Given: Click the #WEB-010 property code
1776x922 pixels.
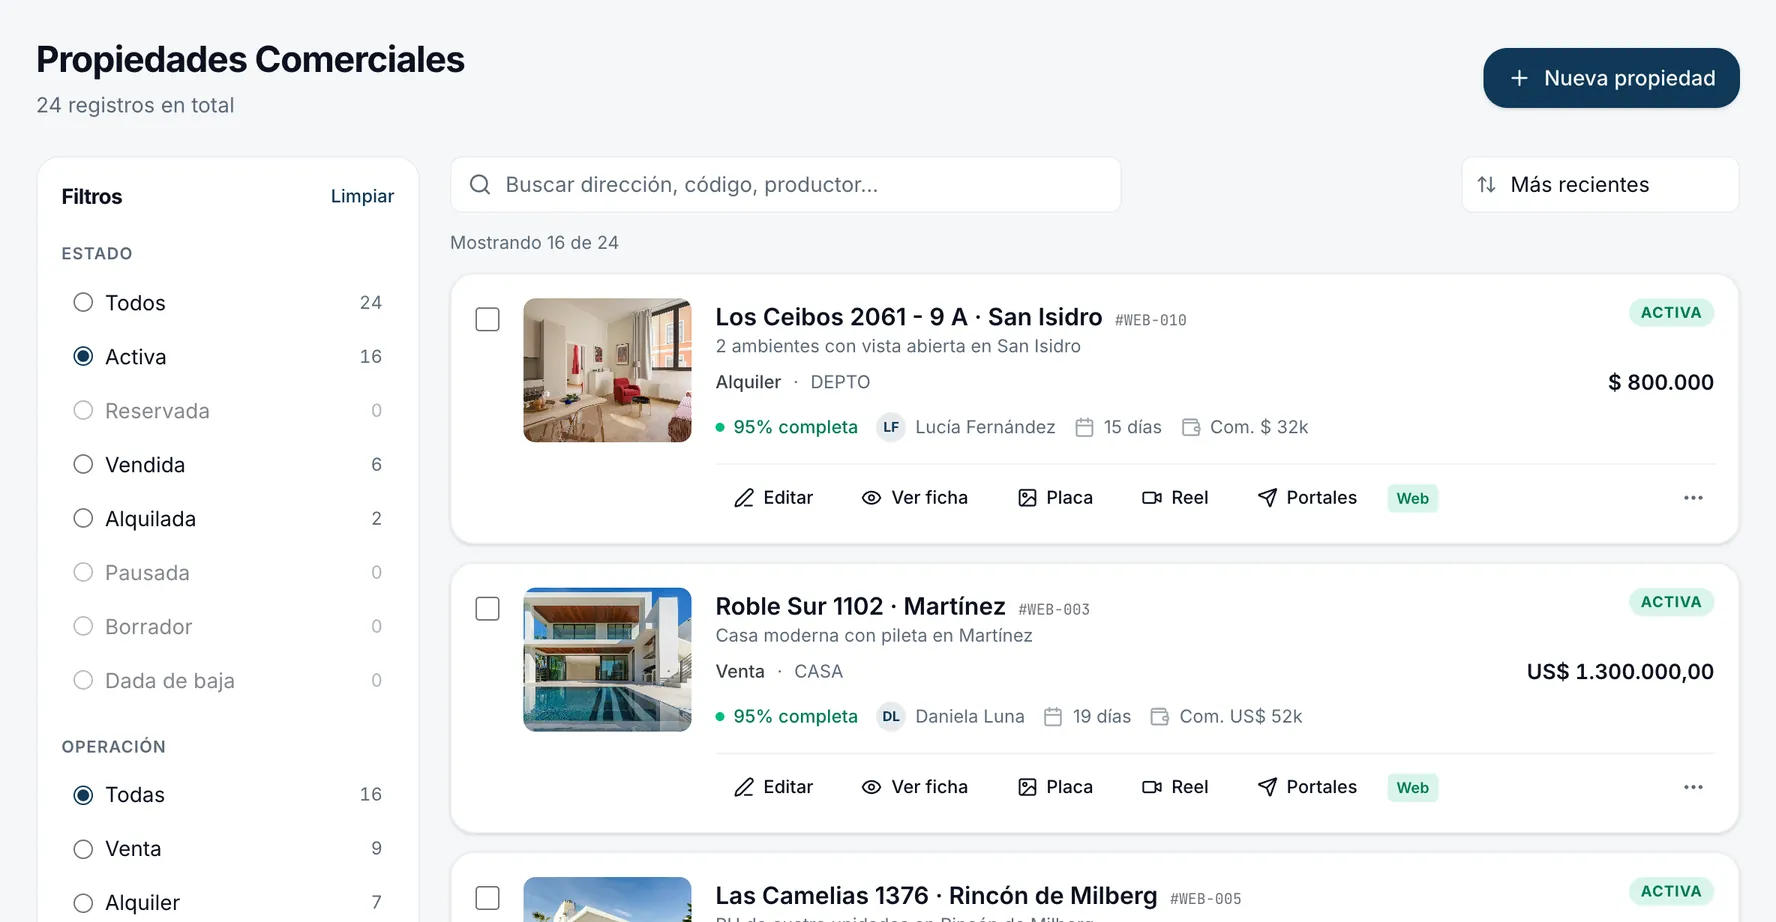Looking at the screenshot, I should [1151, 321].
